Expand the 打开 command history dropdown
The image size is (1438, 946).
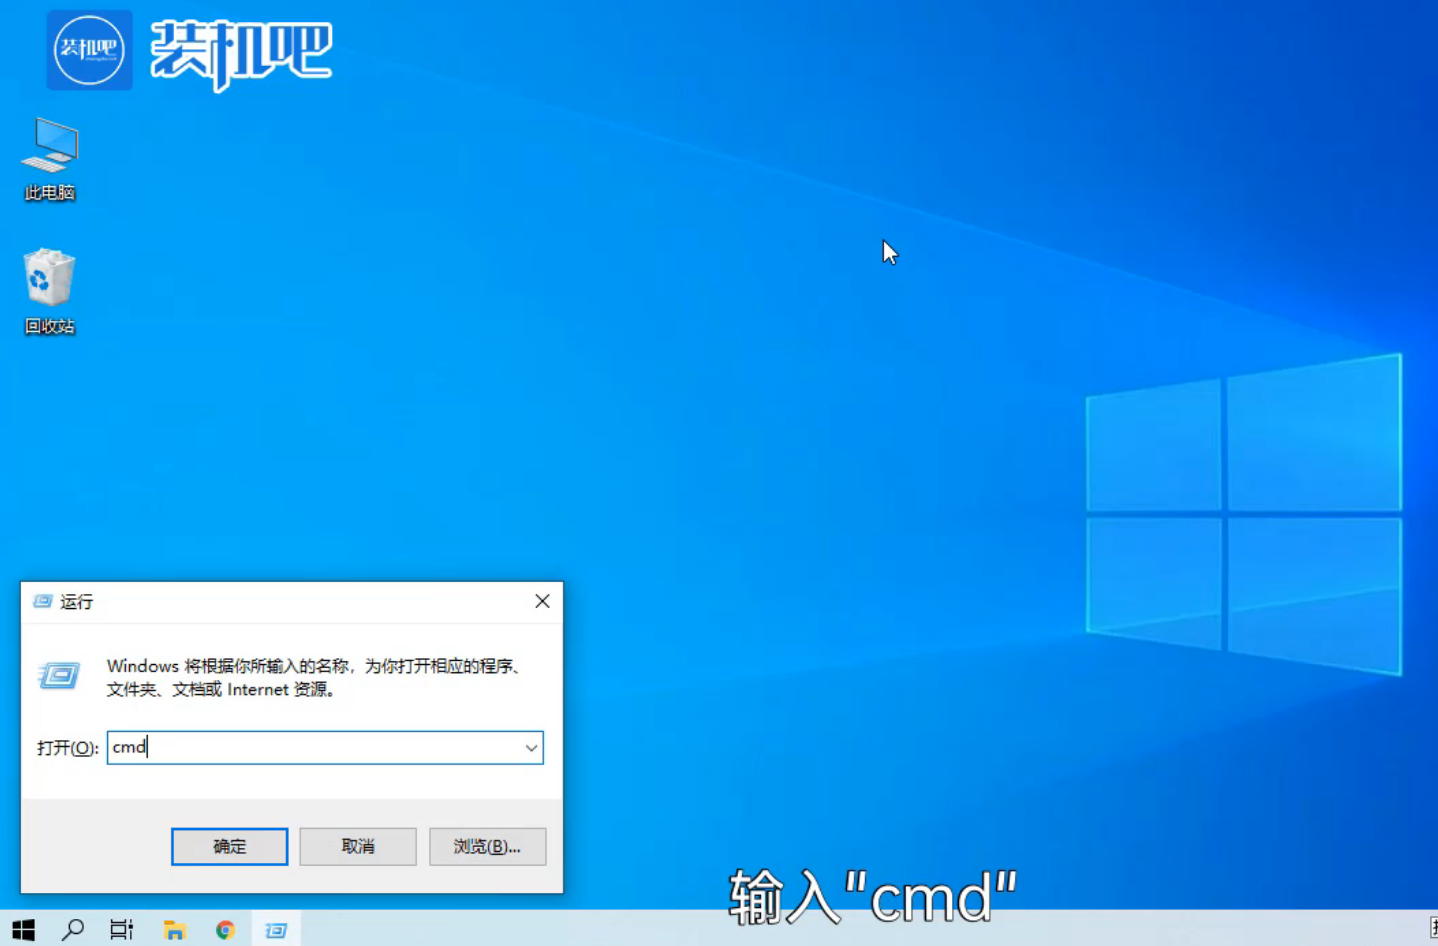(x=531, y=748)
